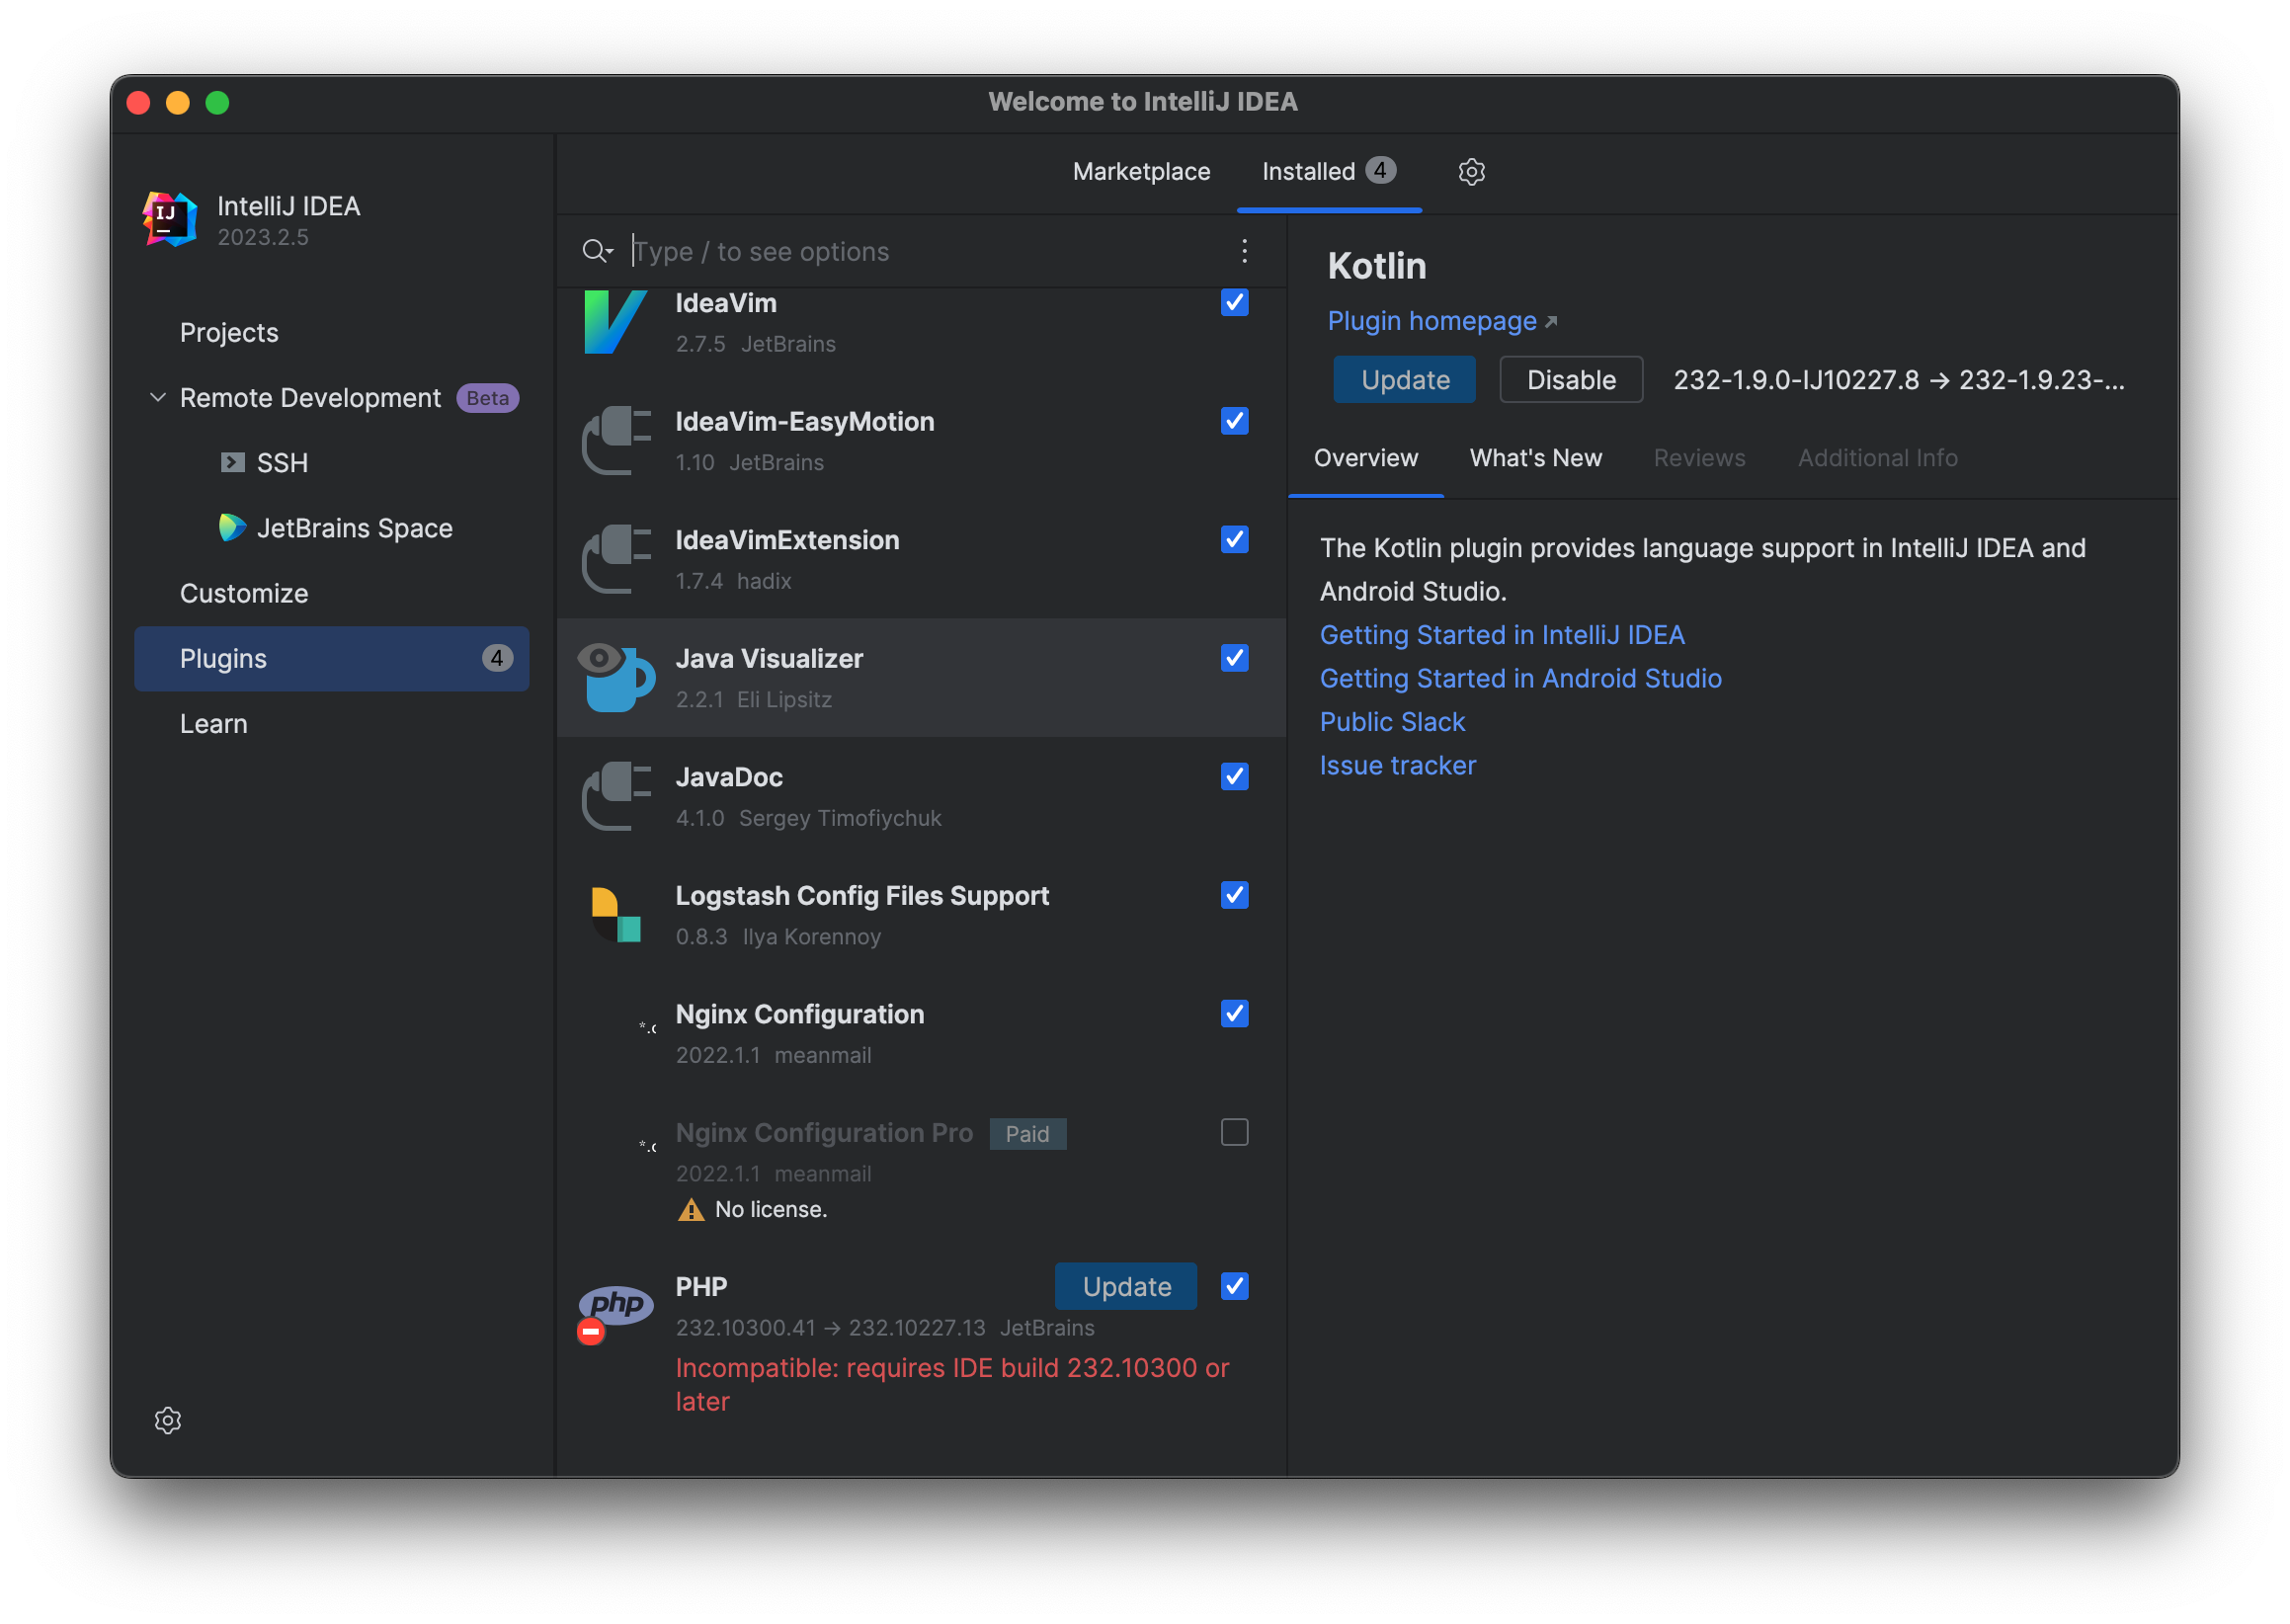Collapse the Remote Development tree section

(158, 398)
